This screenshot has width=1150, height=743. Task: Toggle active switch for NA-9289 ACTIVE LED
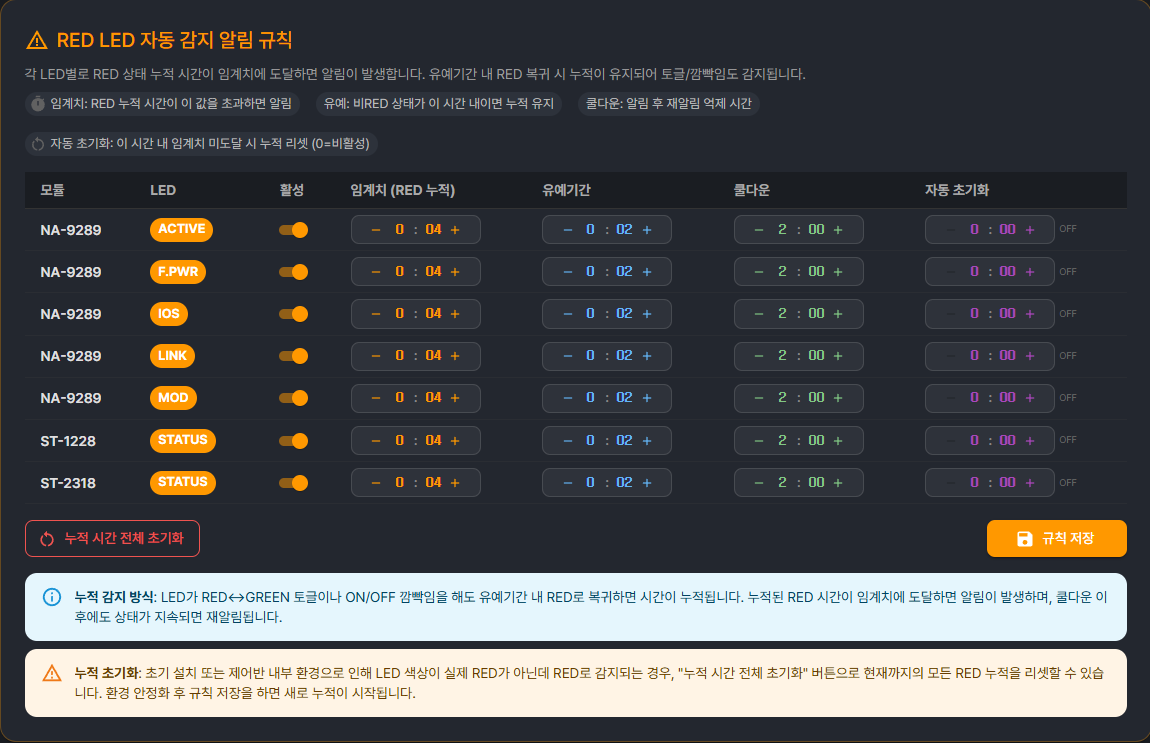coord(293,230)
